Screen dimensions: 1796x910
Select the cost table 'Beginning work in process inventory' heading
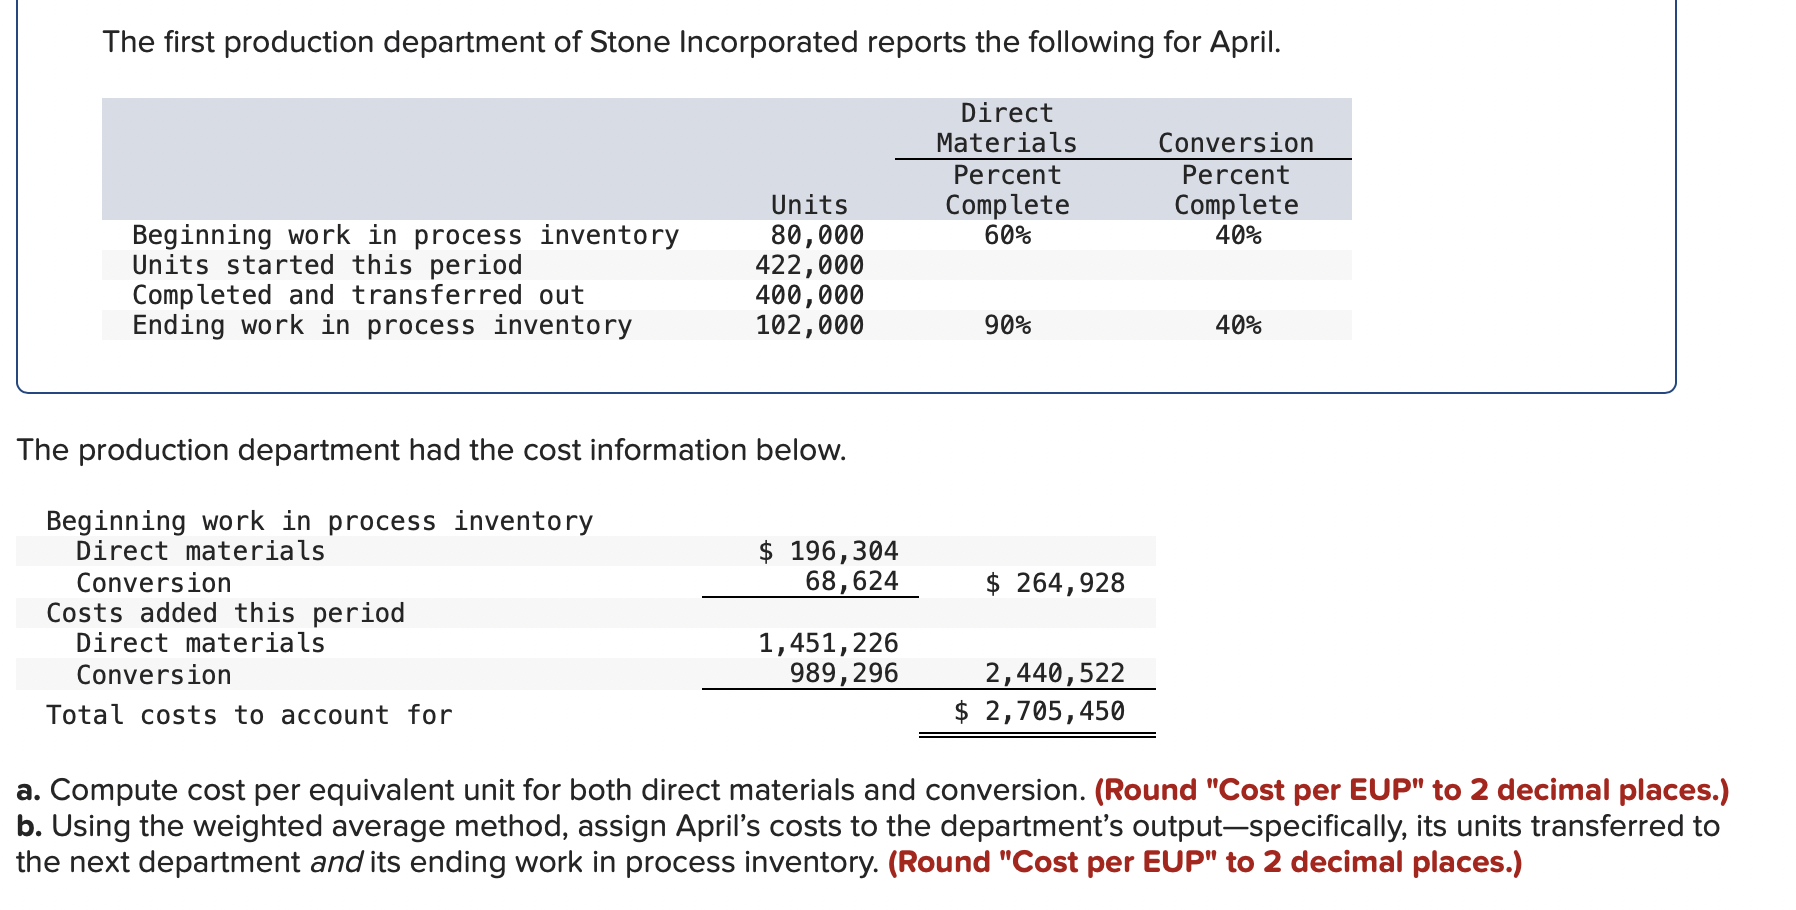click(320, 521)
